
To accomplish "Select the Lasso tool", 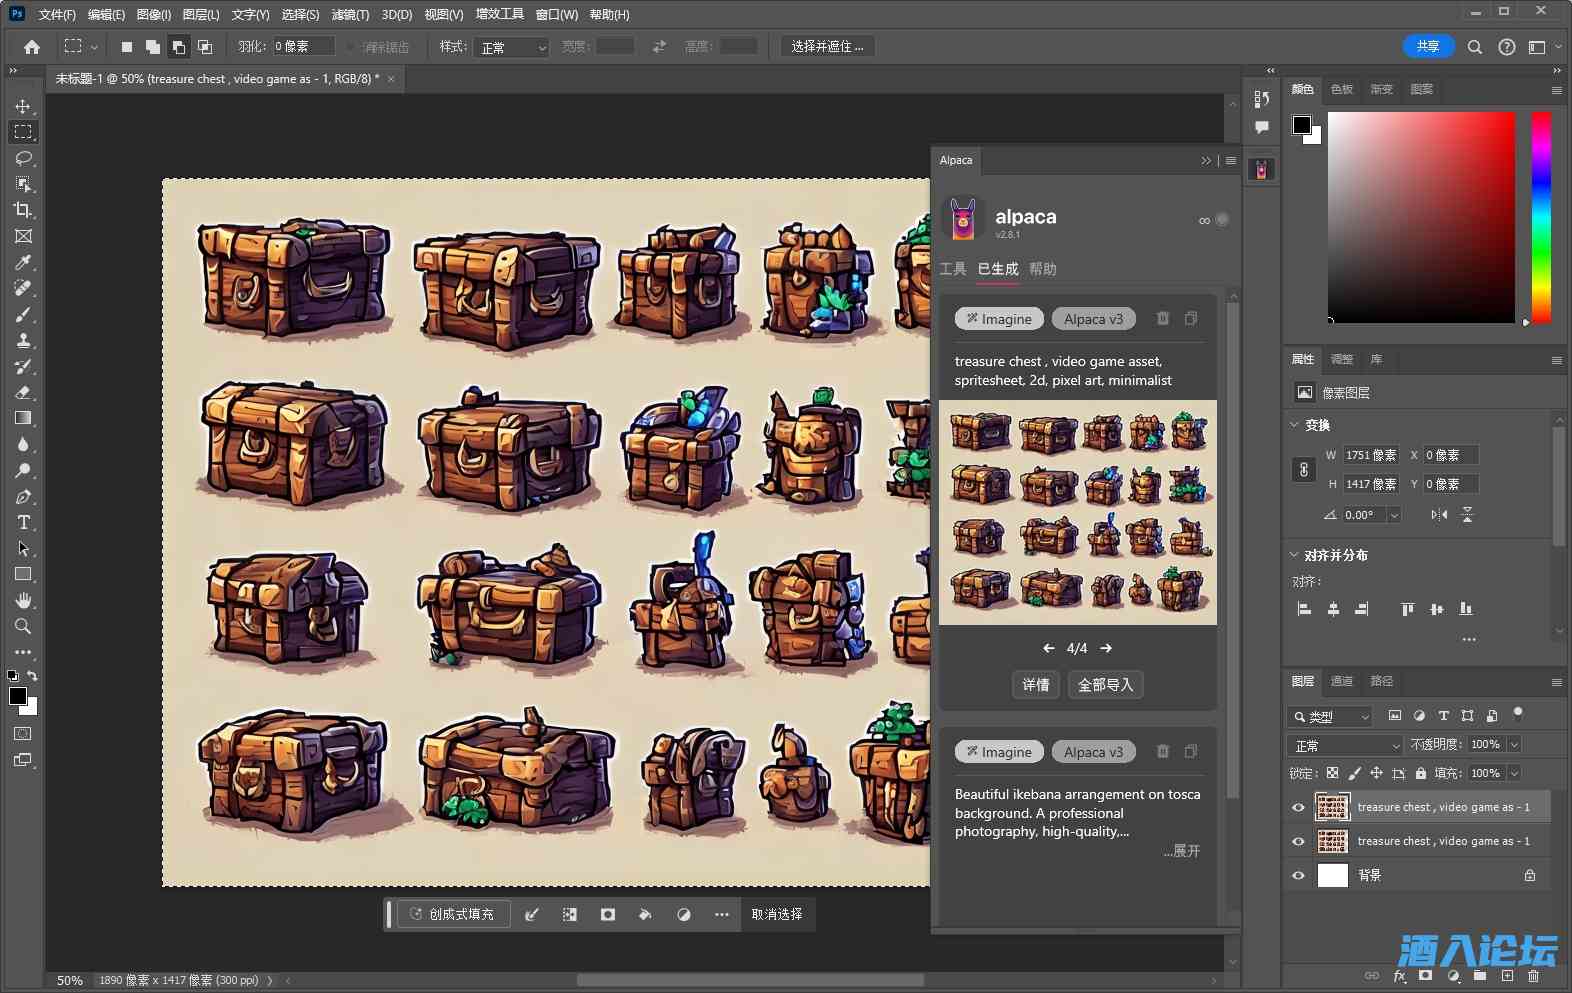I will pos(22,158).
